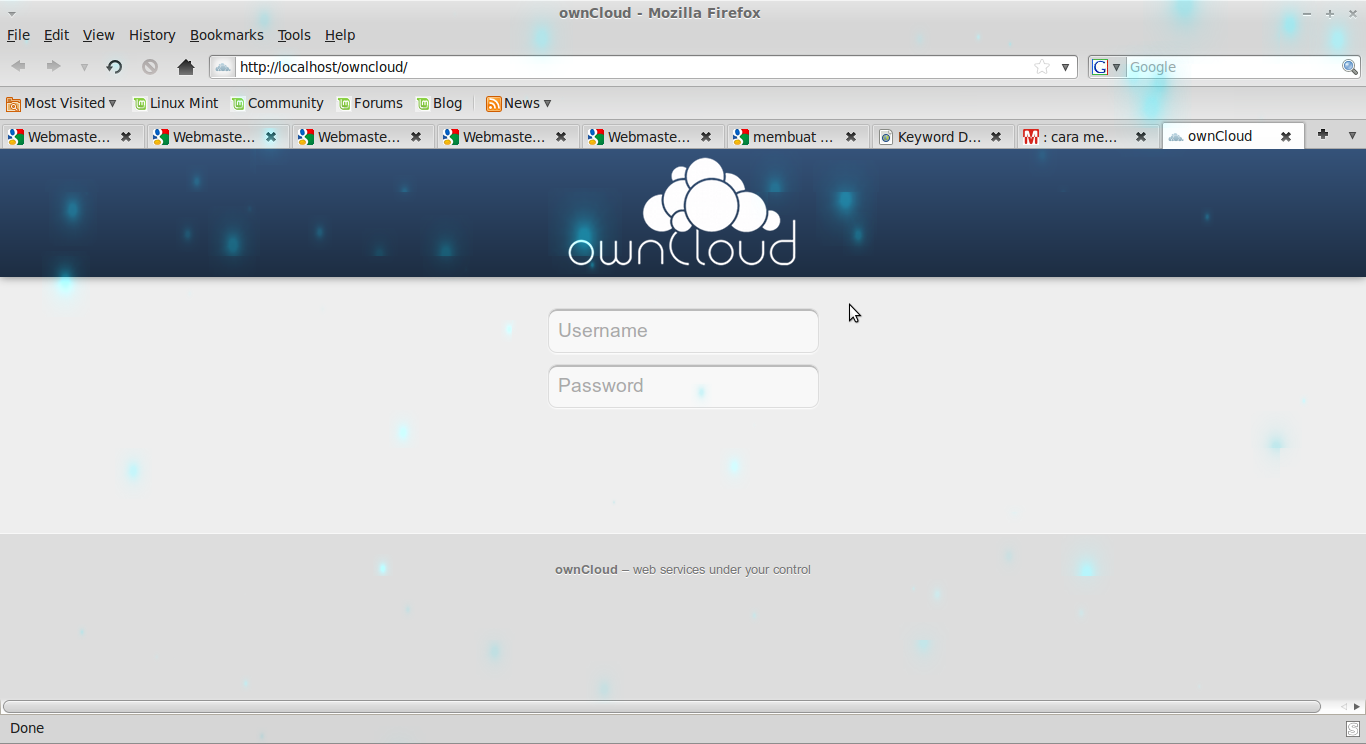Screen dimensions: 1366x744
Task: Open the address bar history dropdown
Action: [x=1065, y=67]
